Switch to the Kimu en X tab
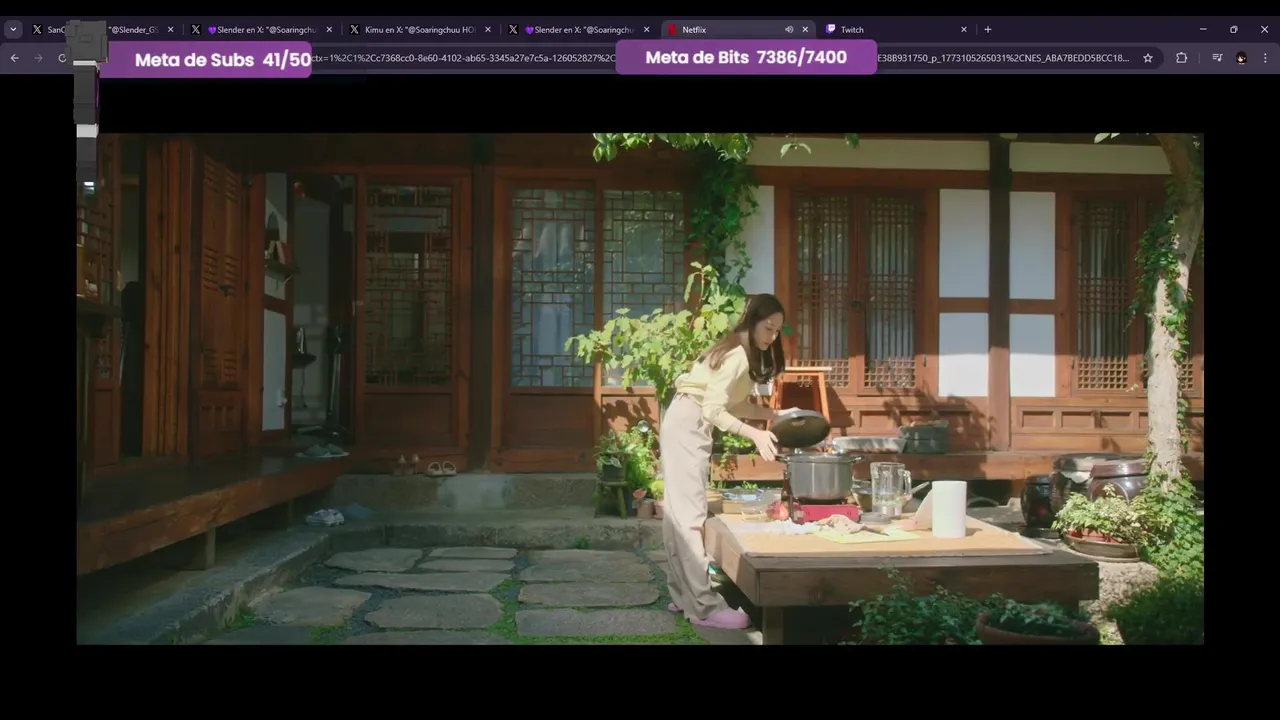This screenshot has width=1280, height=720. pos(421,29)
